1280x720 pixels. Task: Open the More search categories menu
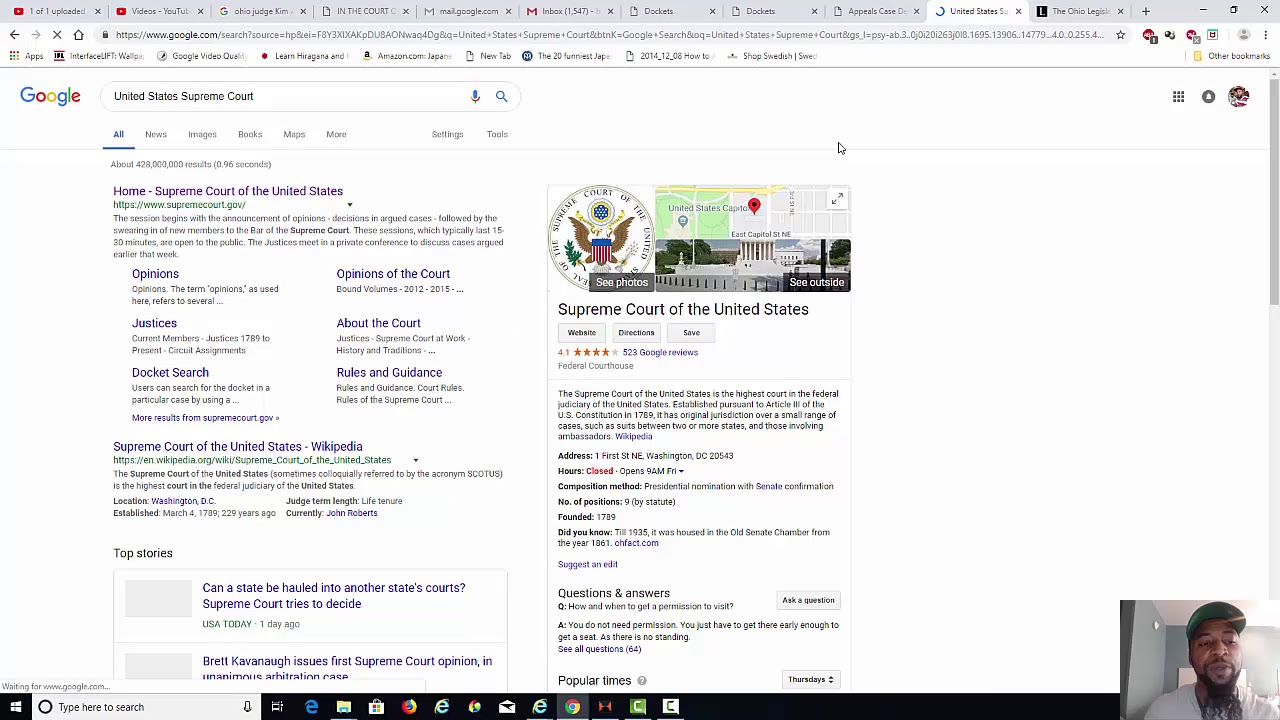[x=336, y=134]
